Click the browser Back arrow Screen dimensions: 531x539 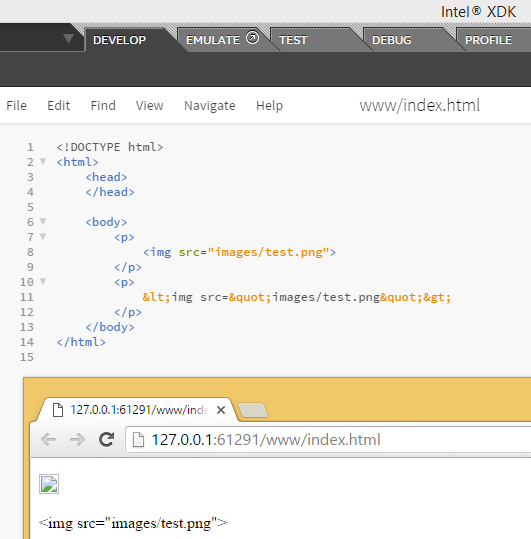coord(48,439)
